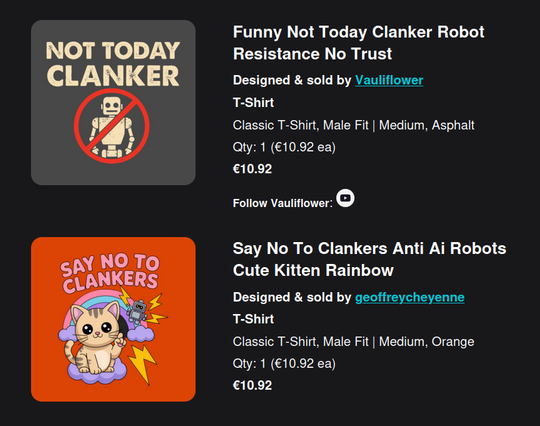Click the kitten illustration on orange design

tap(95, 337)
